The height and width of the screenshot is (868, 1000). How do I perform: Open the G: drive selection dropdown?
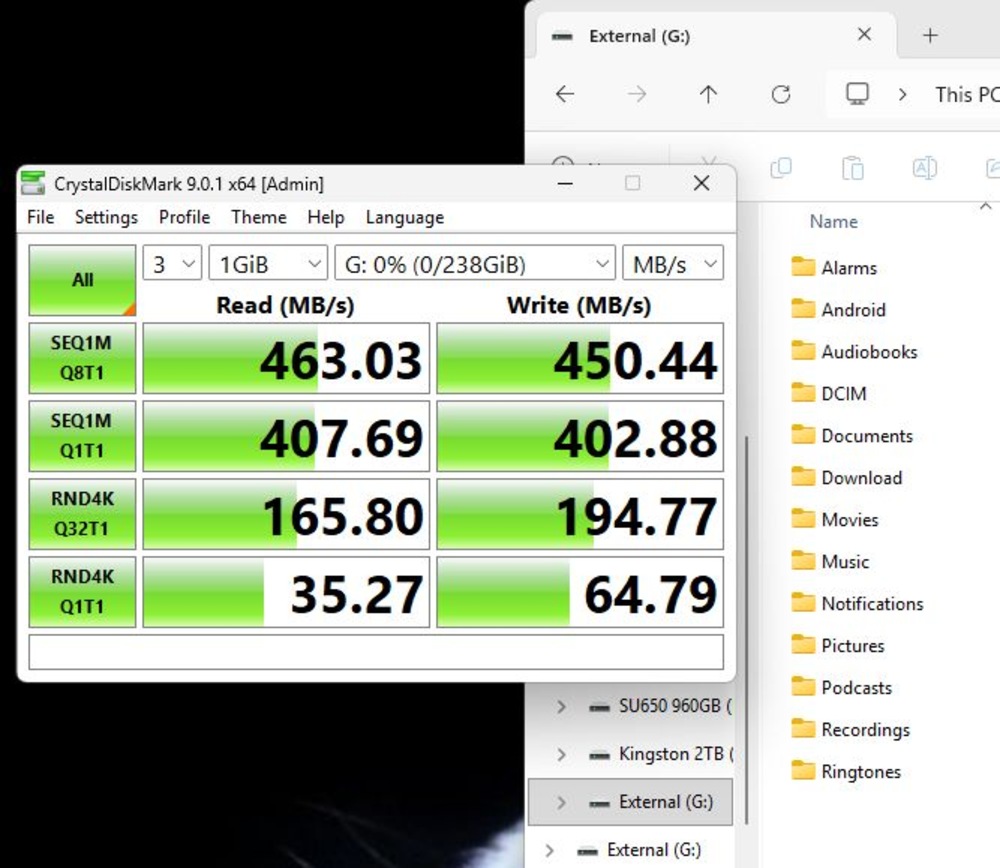coord(474,265)
